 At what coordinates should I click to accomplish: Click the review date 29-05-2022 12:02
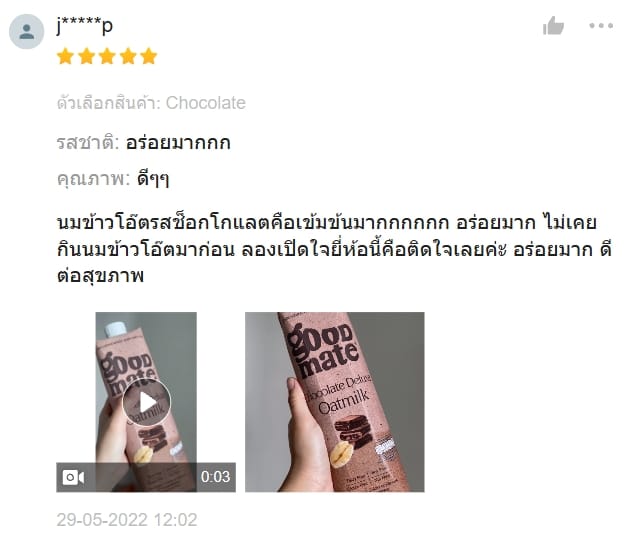127,520
